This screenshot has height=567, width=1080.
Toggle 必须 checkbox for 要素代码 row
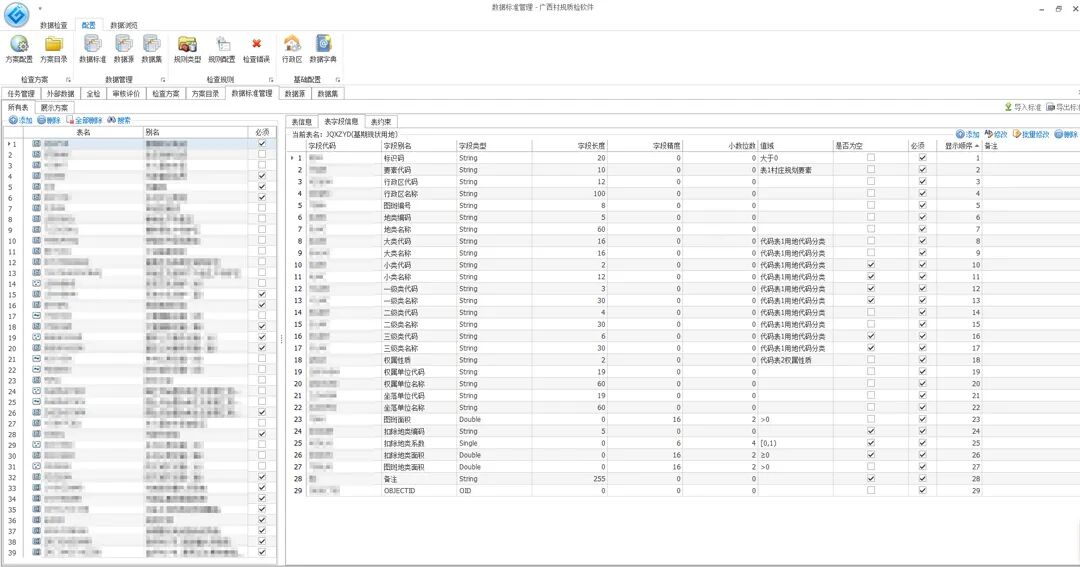pyautogui.click(x=922, y=169)
